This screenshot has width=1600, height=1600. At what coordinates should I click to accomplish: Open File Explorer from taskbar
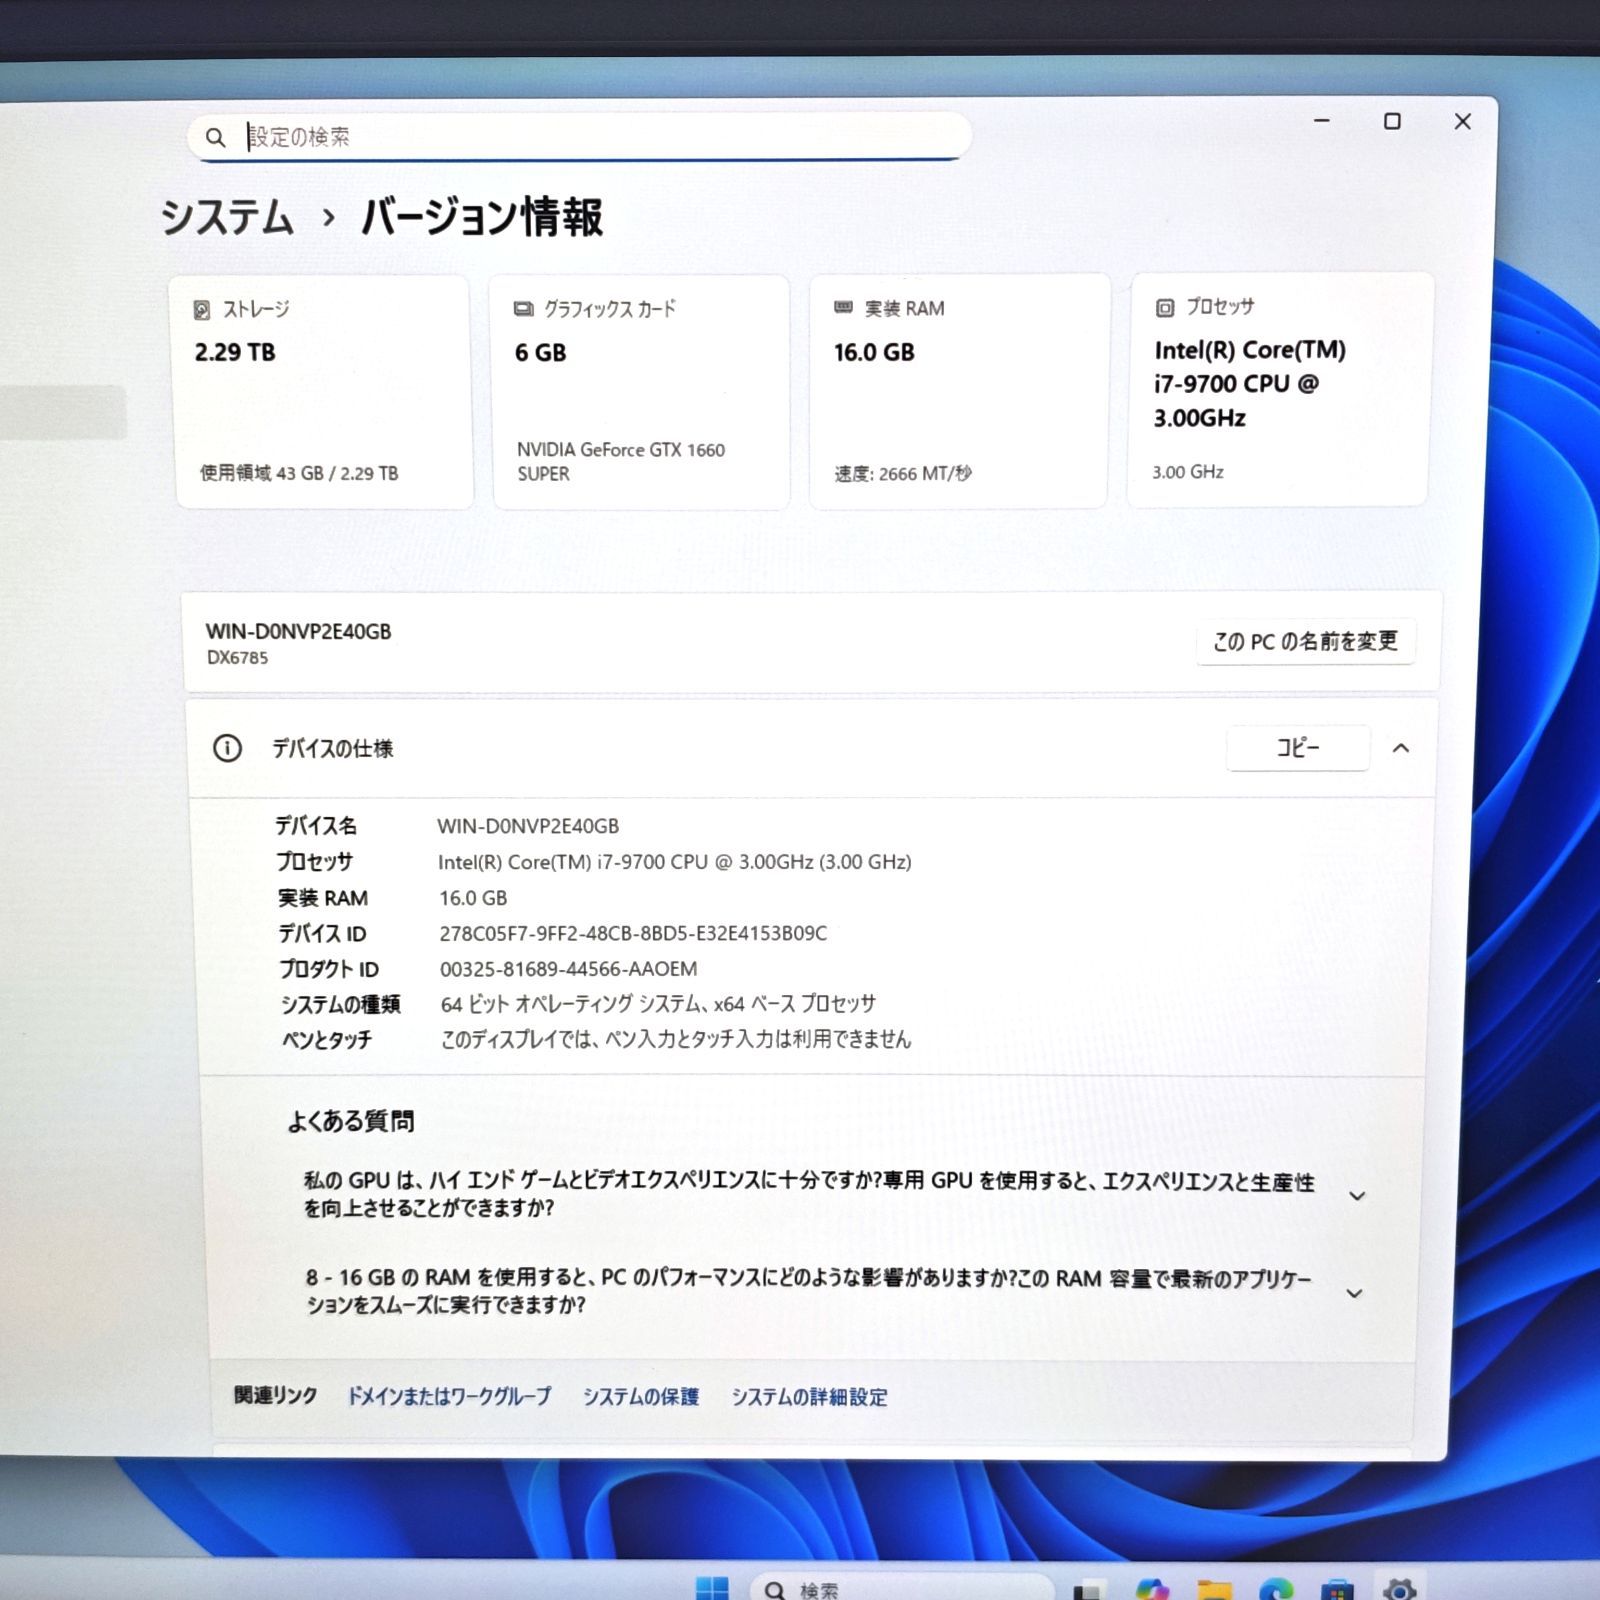point(1214,1589)
